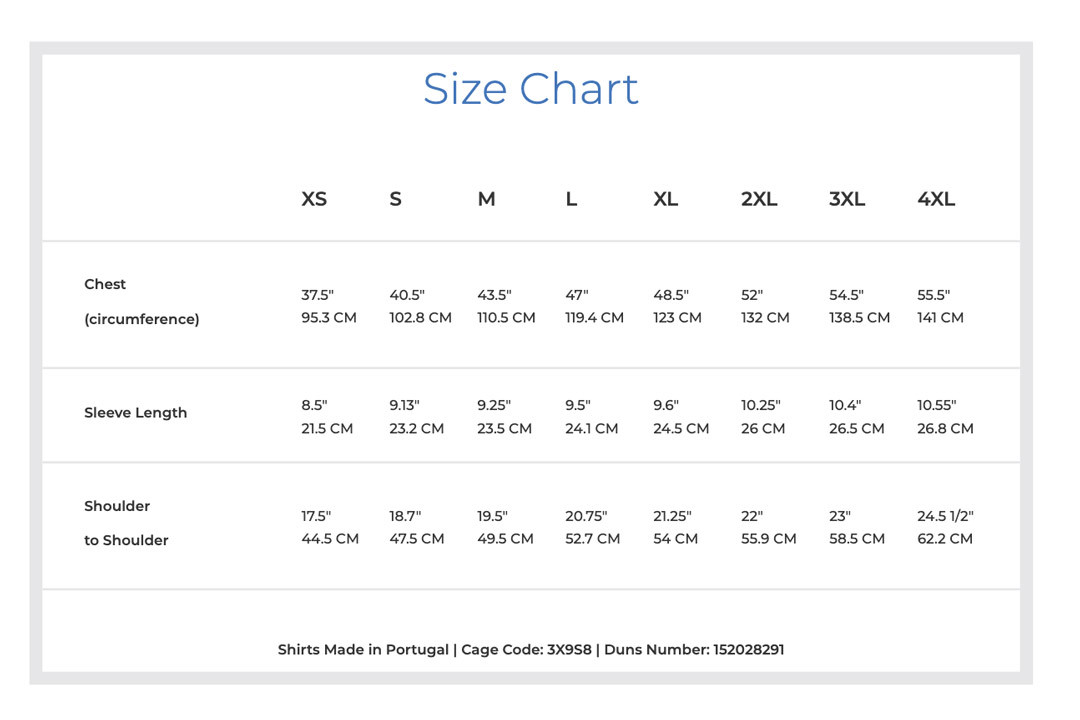Click the Sleeve Length row label
The width and height of the screenshot is (1080, 720).
coord(136,413)
